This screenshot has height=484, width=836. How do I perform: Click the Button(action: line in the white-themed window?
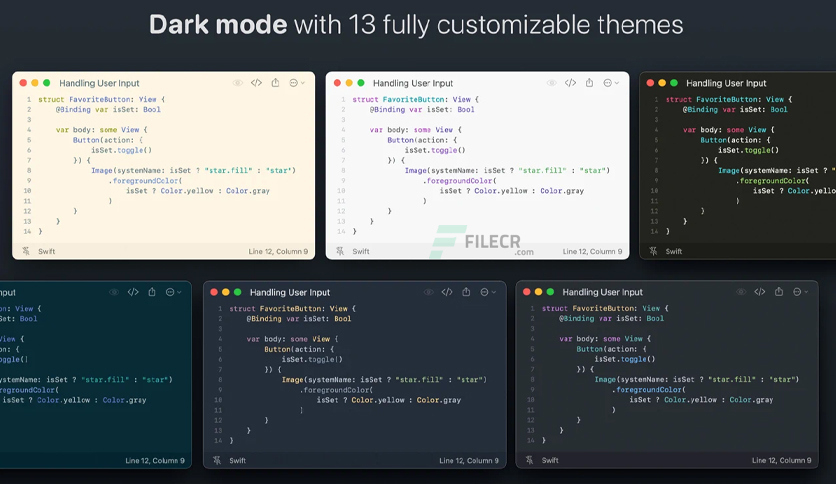click(422, 140)
